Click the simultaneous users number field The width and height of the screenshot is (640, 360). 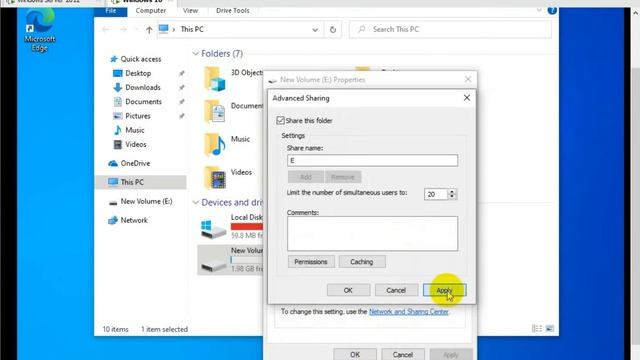[436, 194]
